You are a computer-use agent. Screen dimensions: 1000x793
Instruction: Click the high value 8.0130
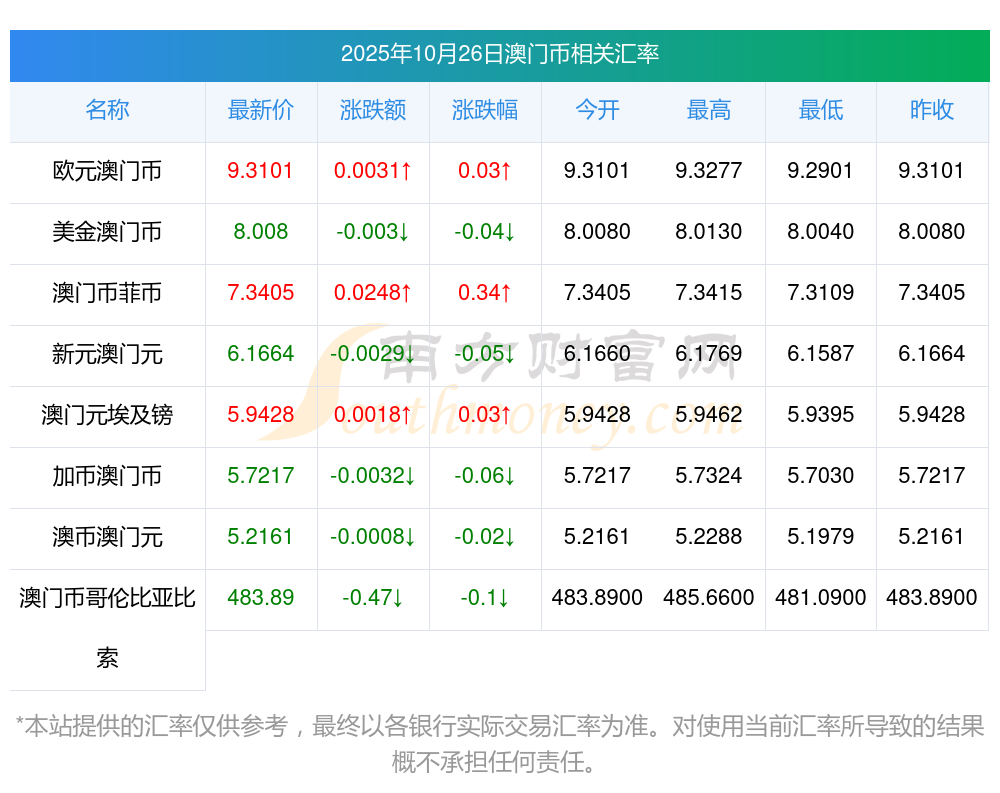click(709, 232)
